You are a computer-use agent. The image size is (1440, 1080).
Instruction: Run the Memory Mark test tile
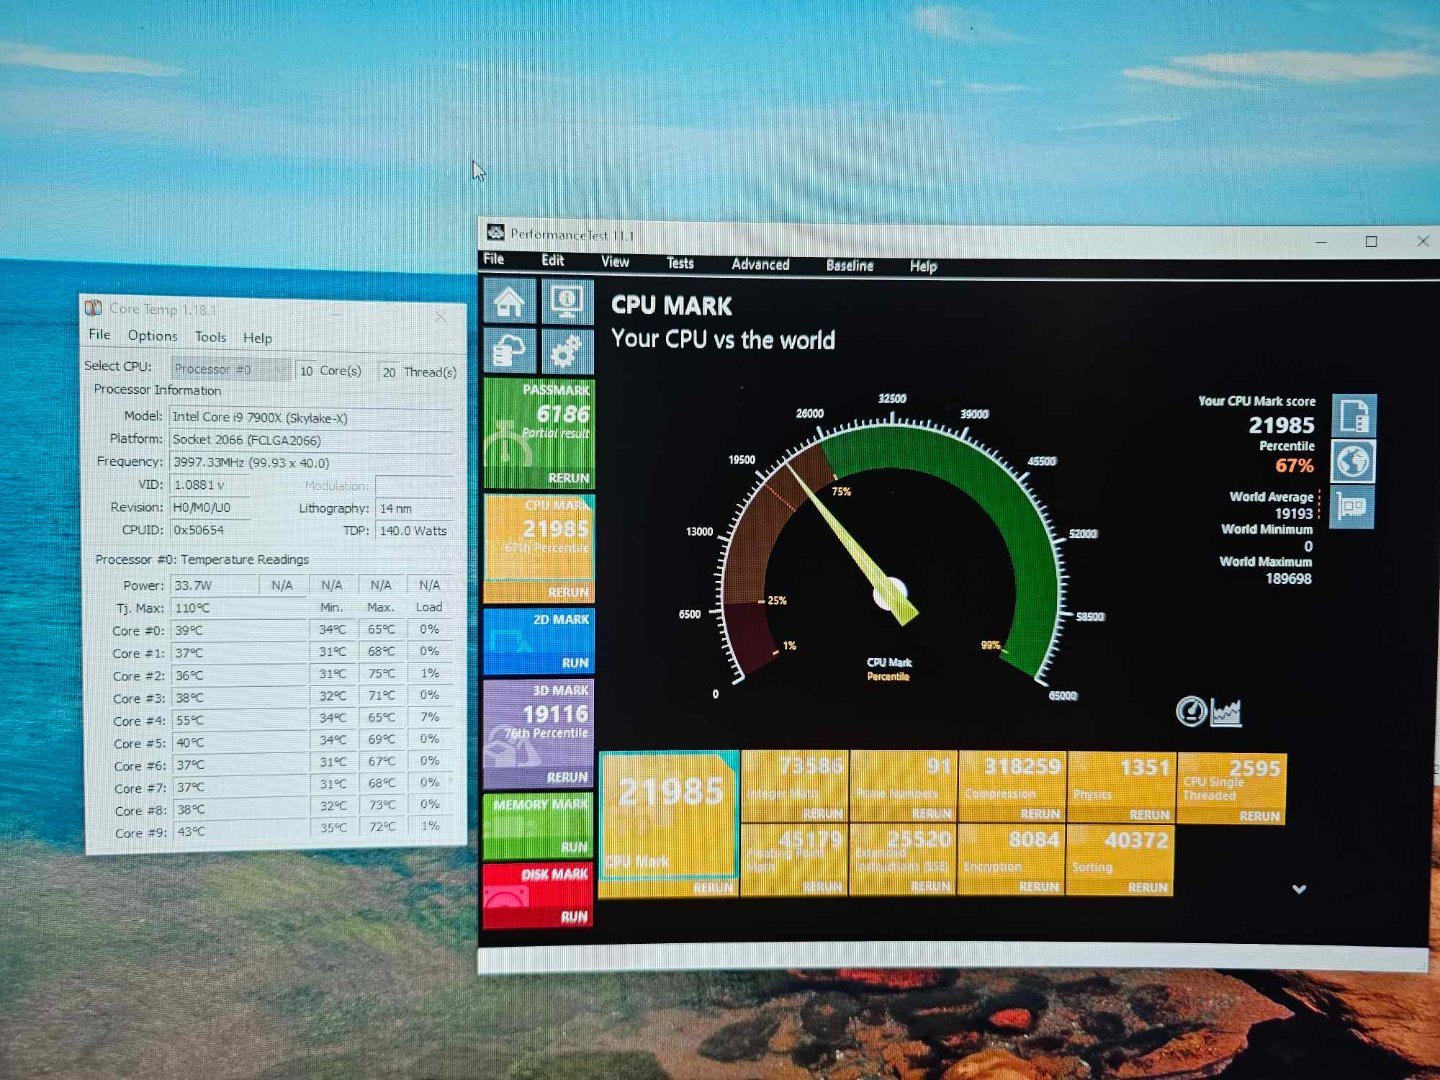[x=574, y=847]
